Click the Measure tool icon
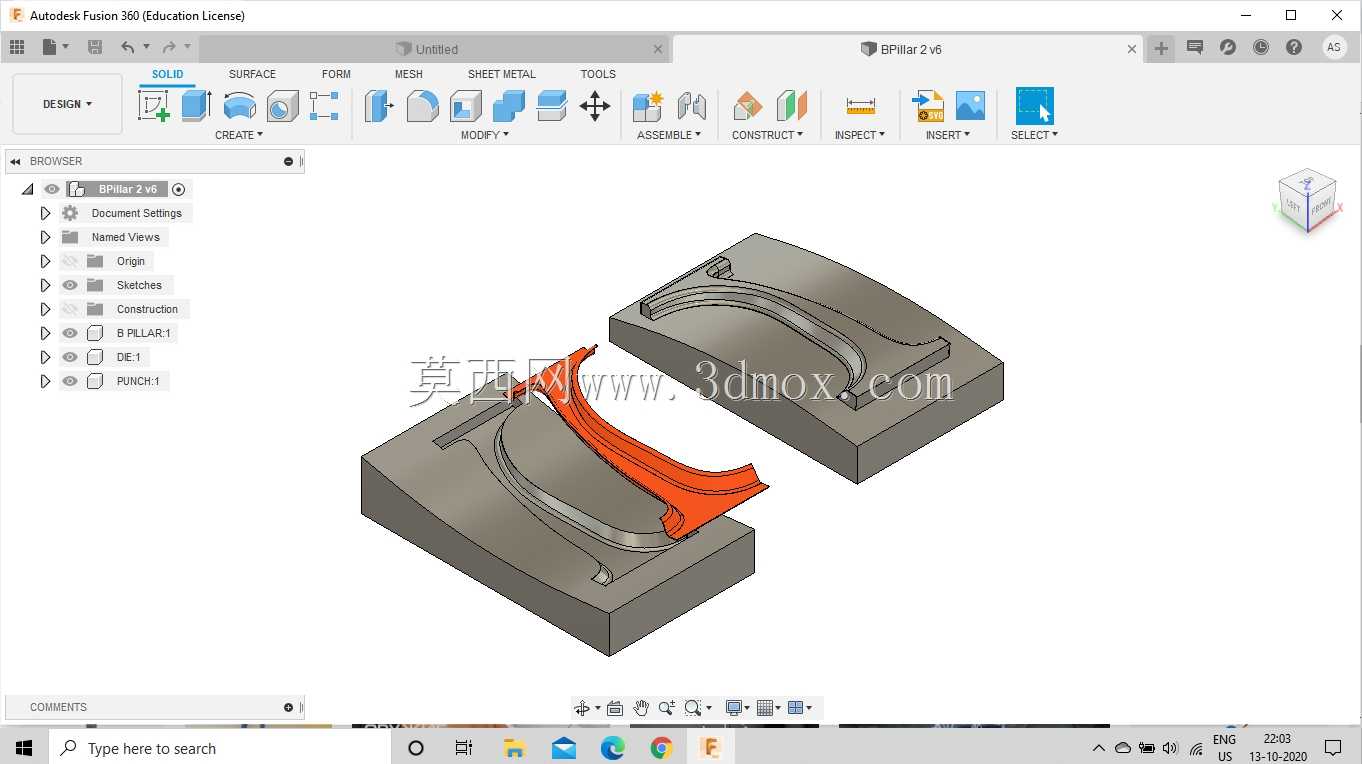This screenshot has height=764, width=1362. (860, 105)
